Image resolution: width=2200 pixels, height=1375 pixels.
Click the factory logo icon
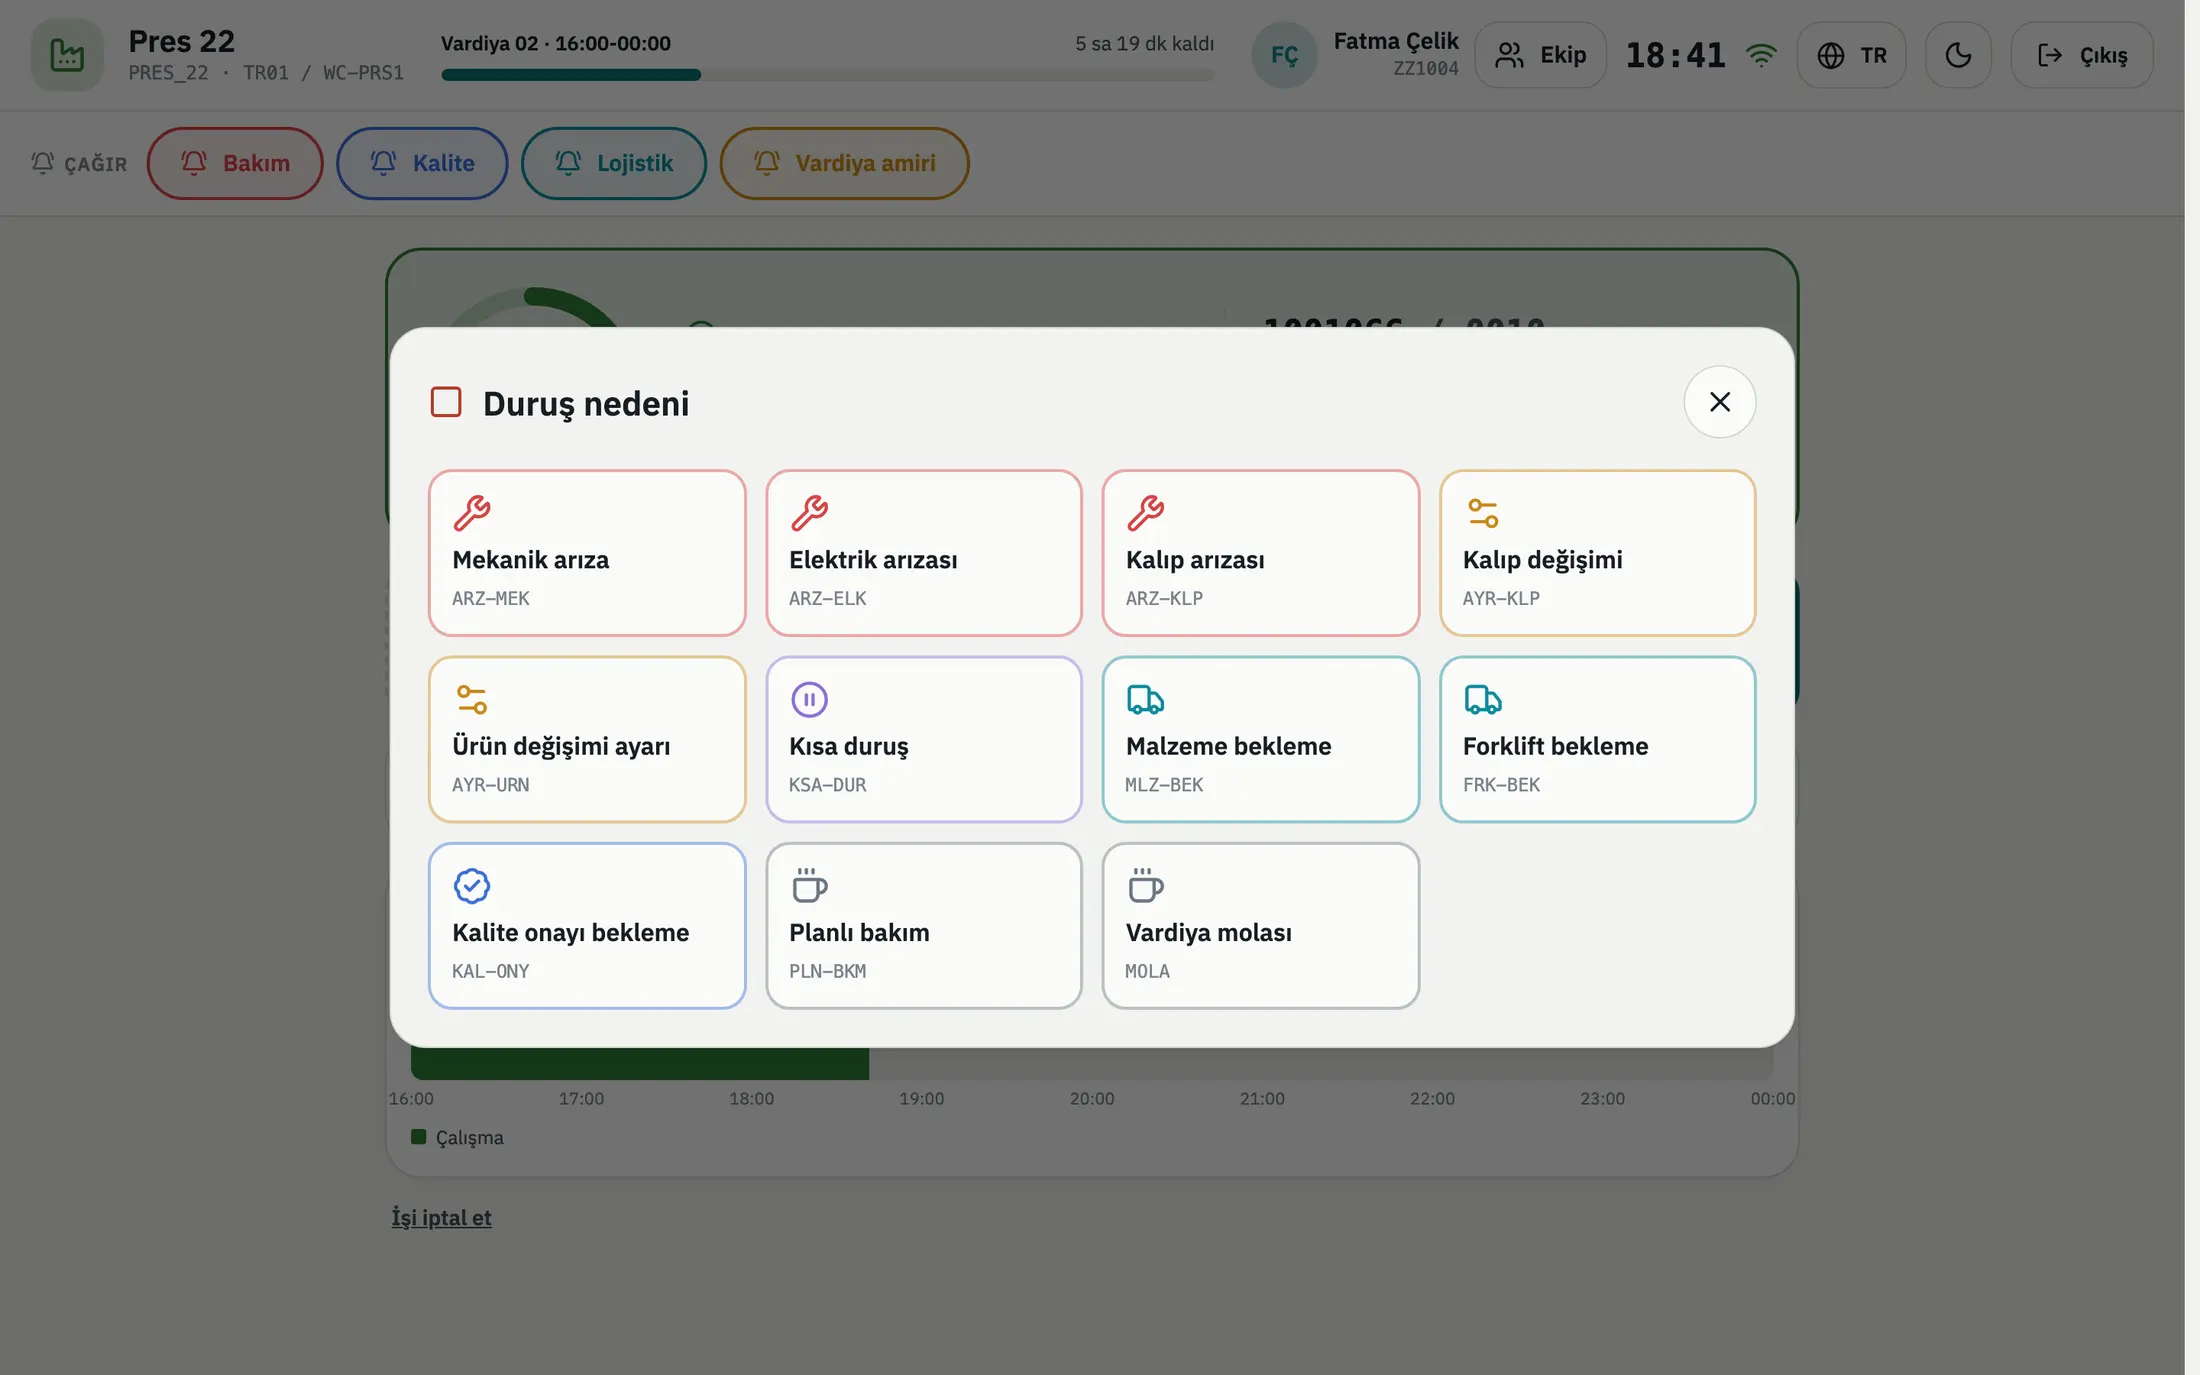pyautogui.click(x=67, y=55)
